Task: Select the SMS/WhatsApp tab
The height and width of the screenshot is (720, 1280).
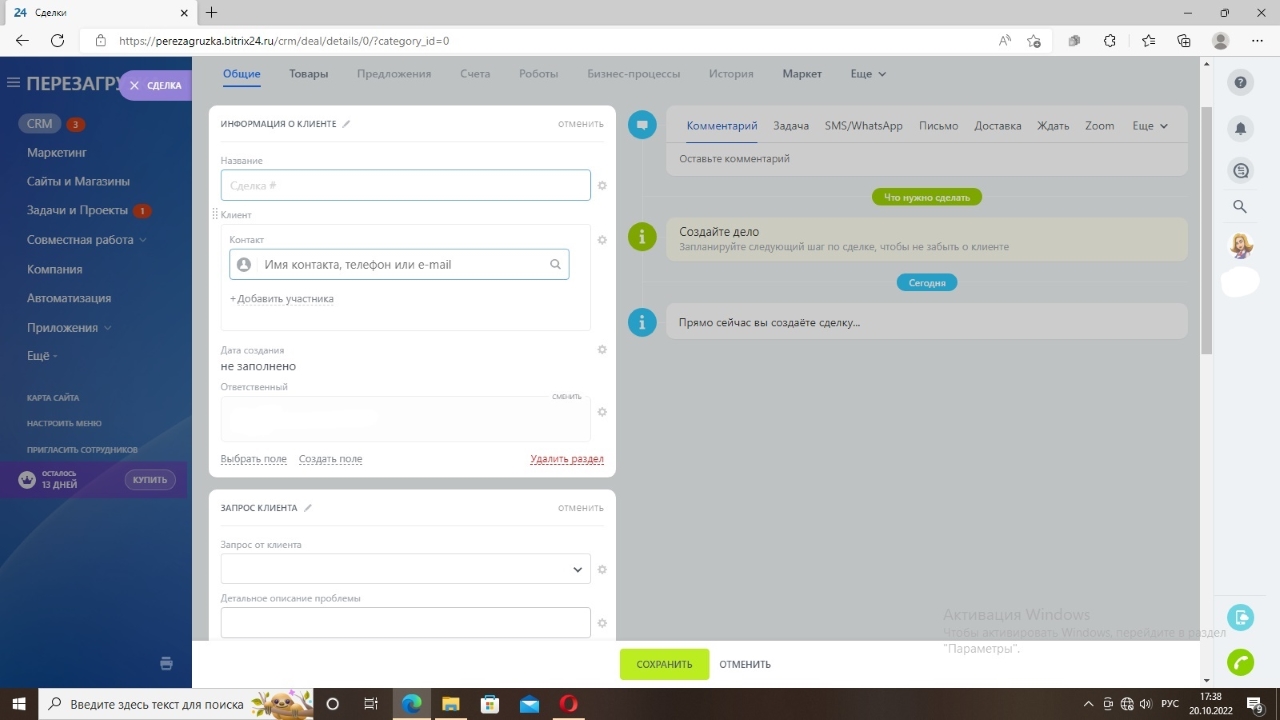Action: [x=863, y=126]
